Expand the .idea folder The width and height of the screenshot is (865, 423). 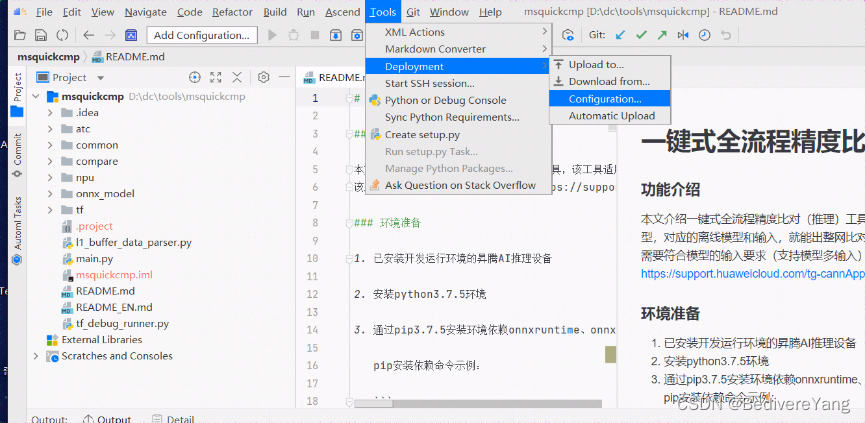coord(50,113)
